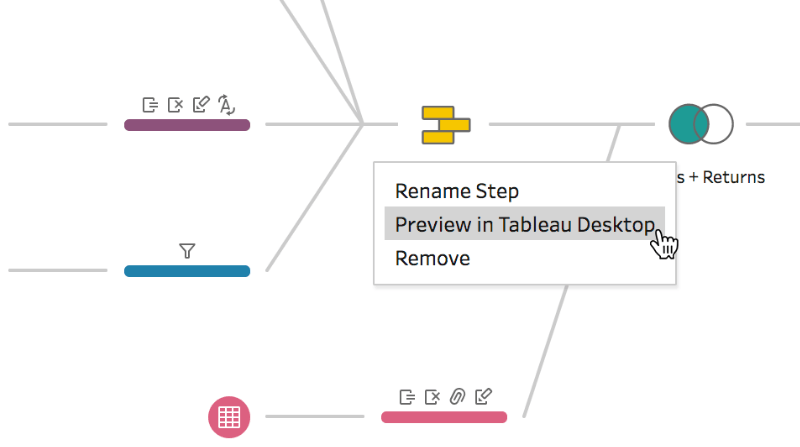This screenshot has width=800, height=447.
Task: Click the remove field icon above purple step
Action: click(x=176, y=104)
